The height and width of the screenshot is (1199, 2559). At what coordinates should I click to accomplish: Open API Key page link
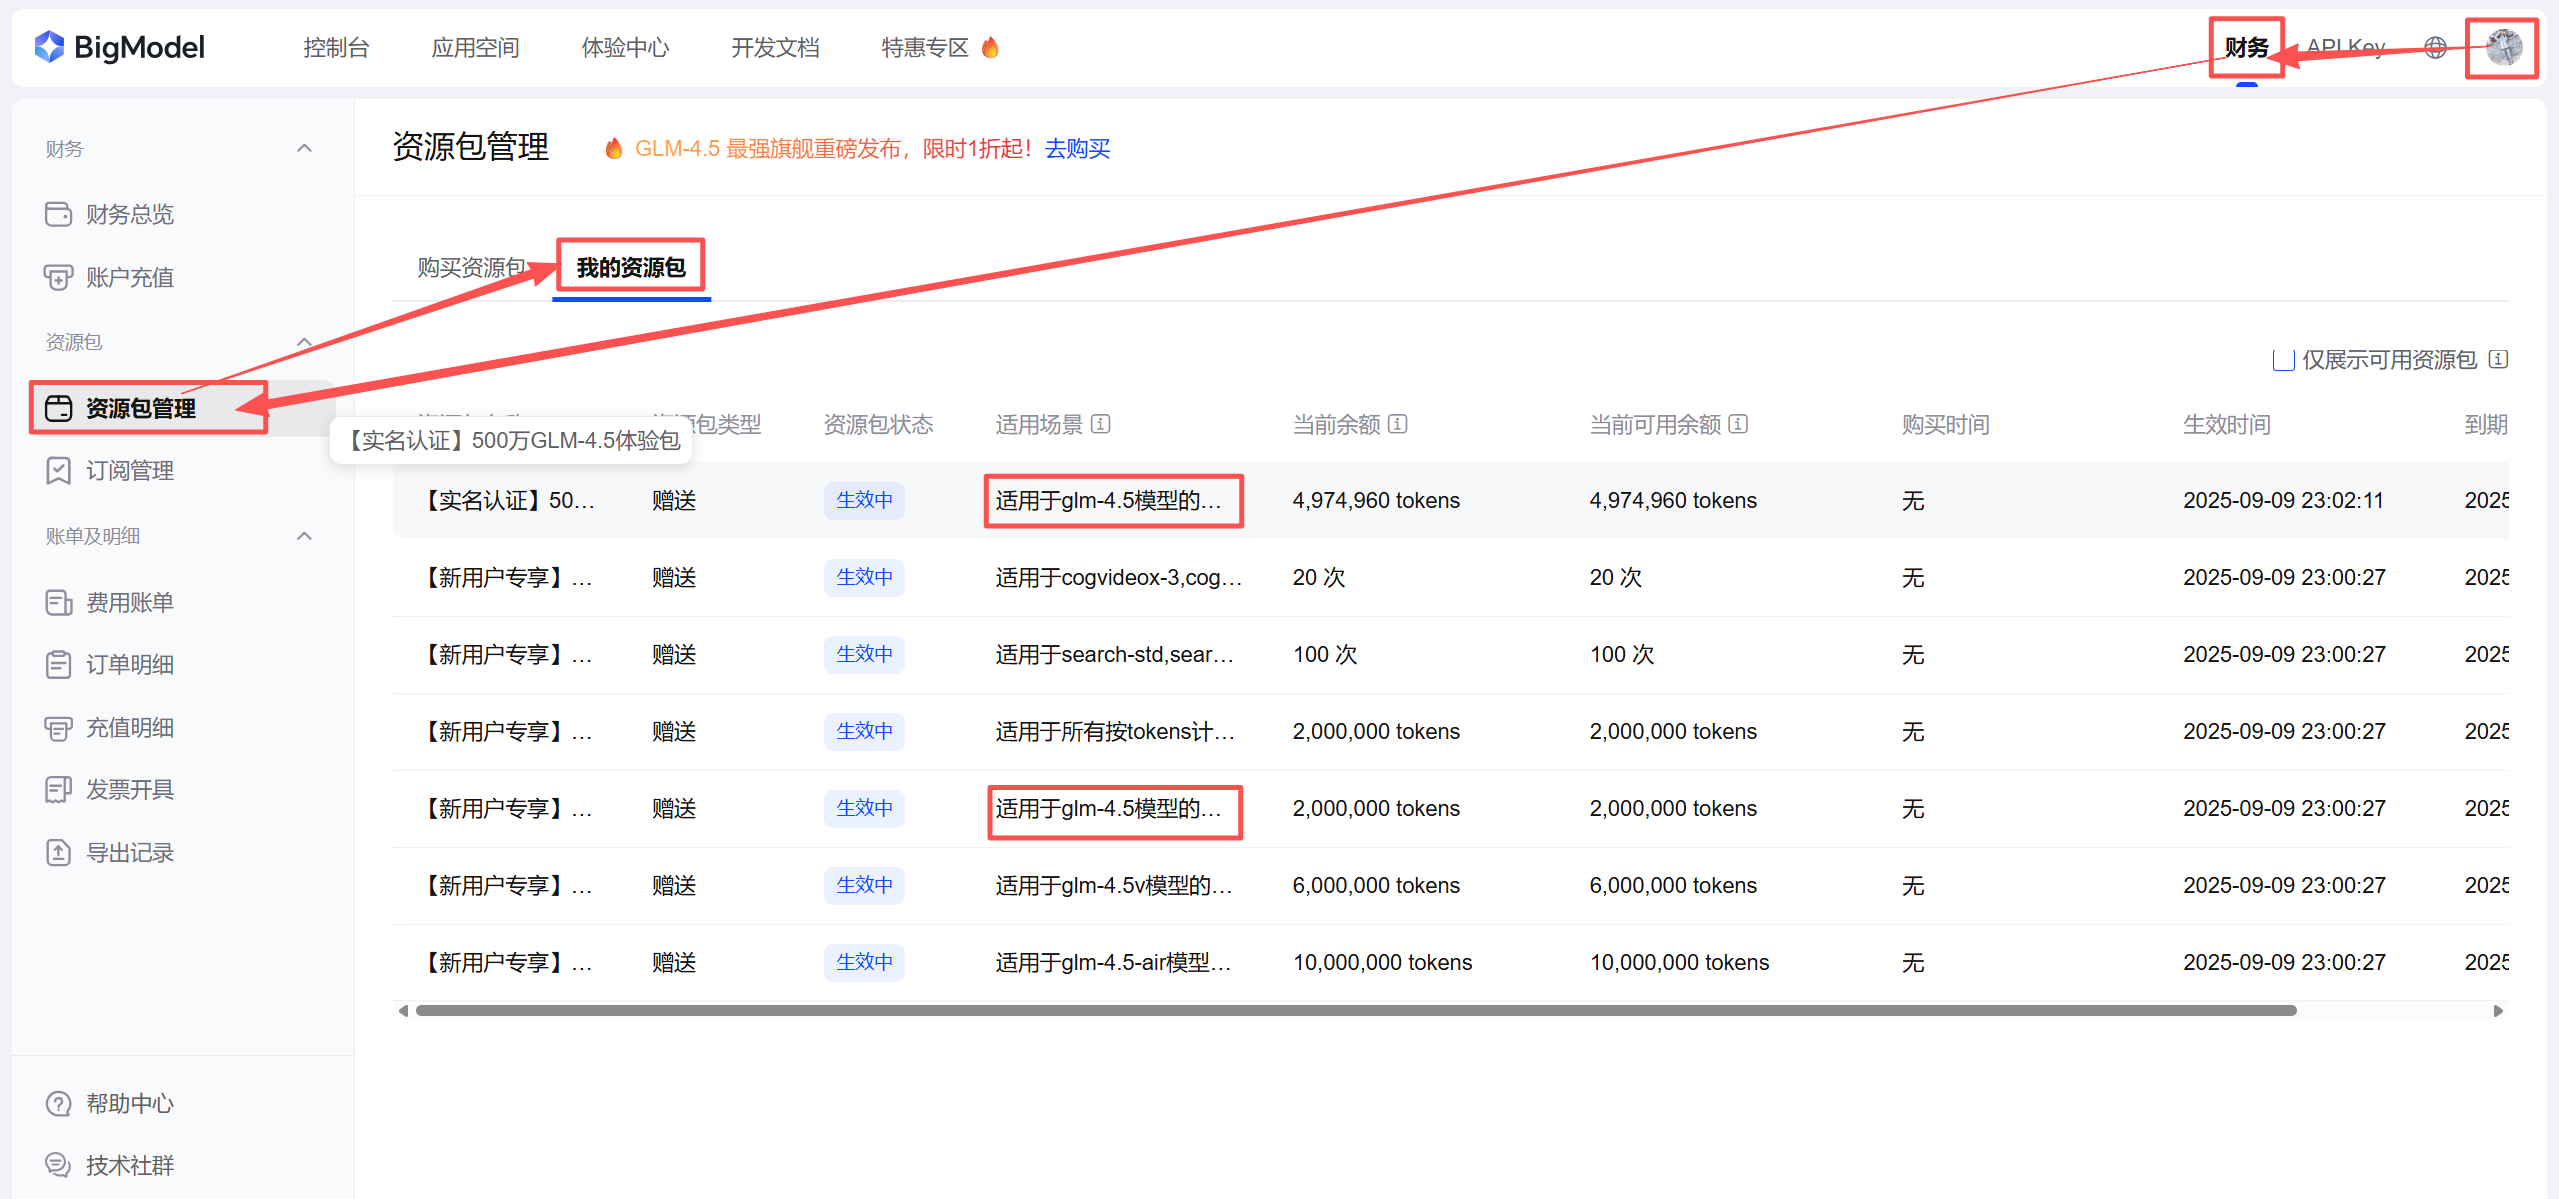click(x=2346, y=47)
